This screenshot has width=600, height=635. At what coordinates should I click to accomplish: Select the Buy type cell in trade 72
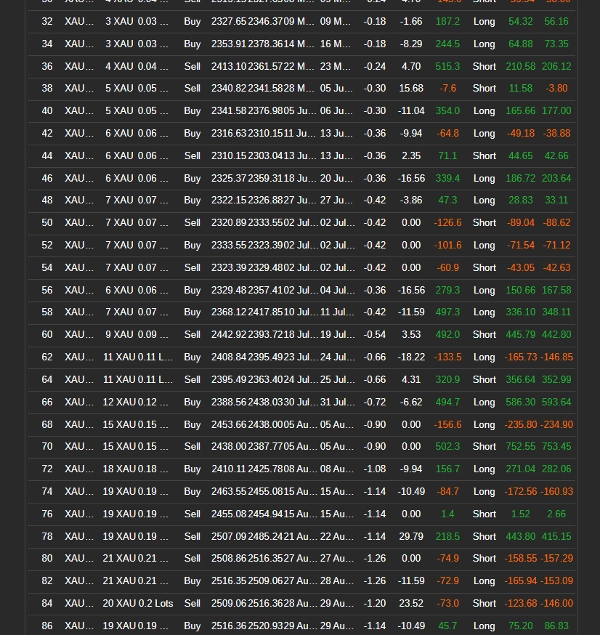click(192, 469)
